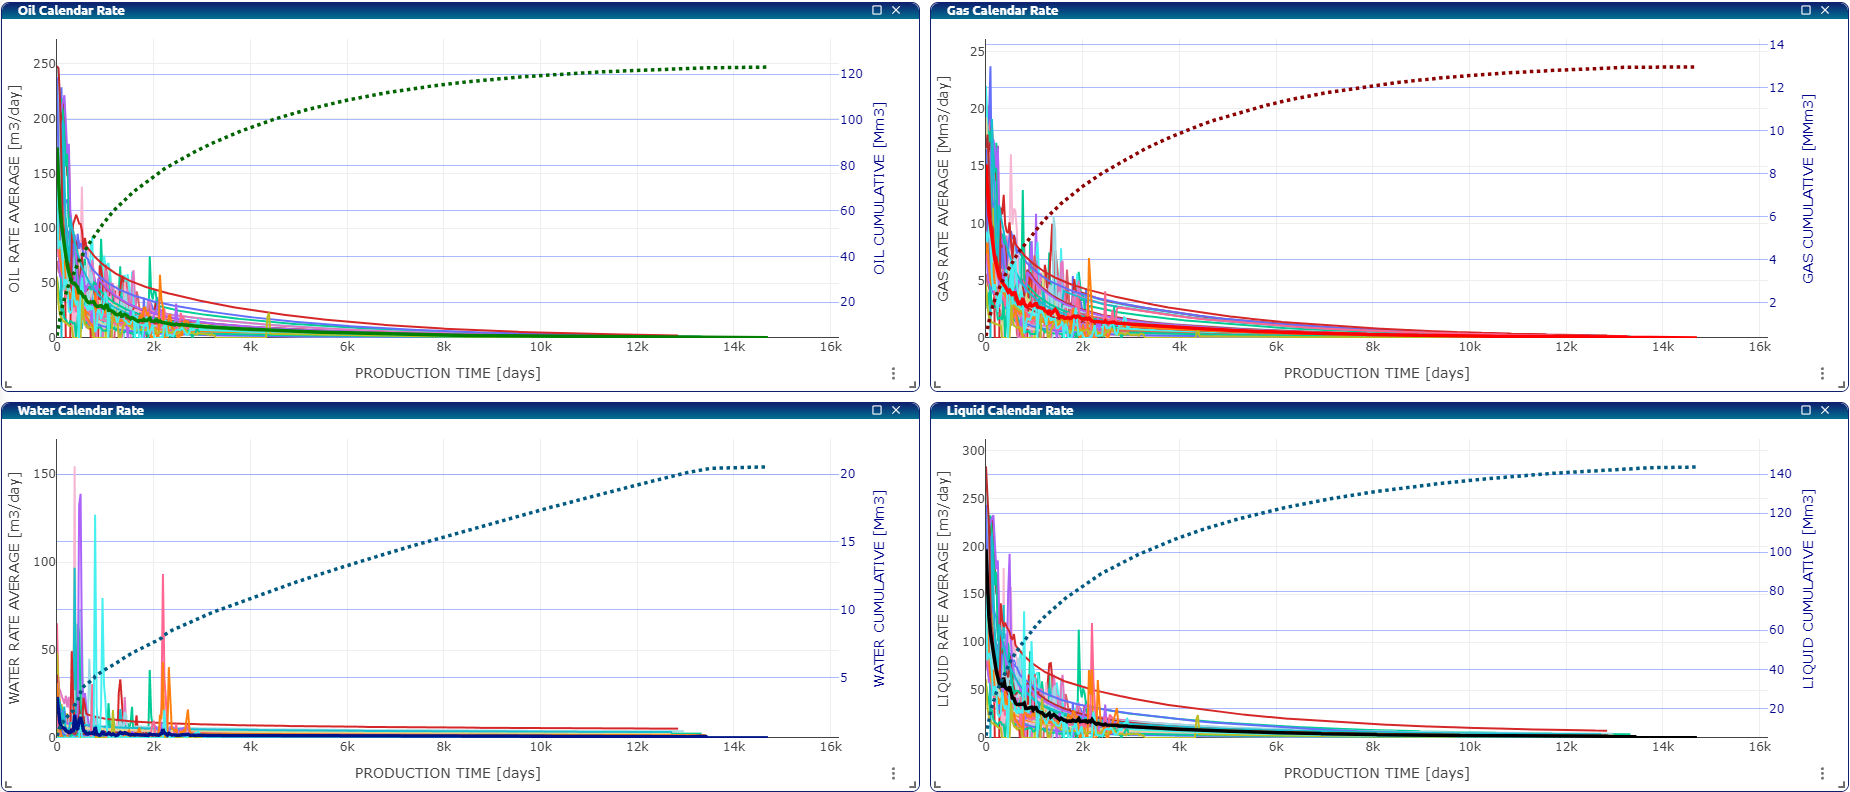Open the Water chart three-dot options menu
The height and width of the screenshot is (792, 1850).
(893, 773)
